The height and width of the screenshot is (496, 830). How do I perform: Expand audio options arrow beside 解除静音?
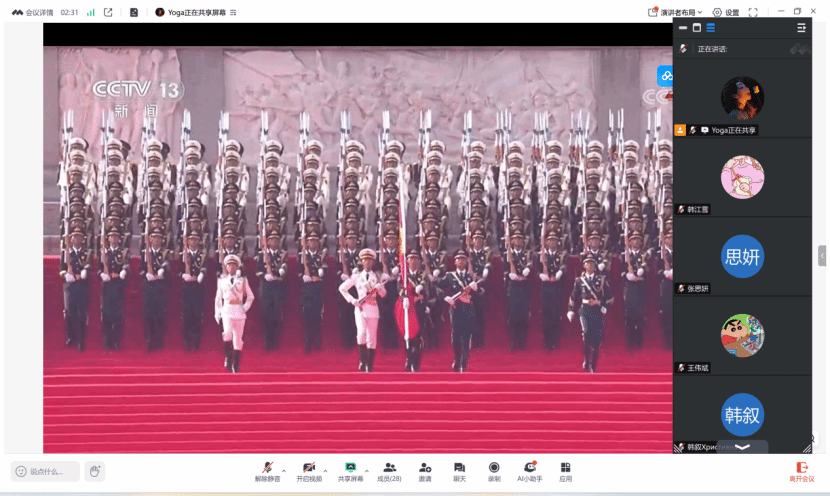click(284, 469)
